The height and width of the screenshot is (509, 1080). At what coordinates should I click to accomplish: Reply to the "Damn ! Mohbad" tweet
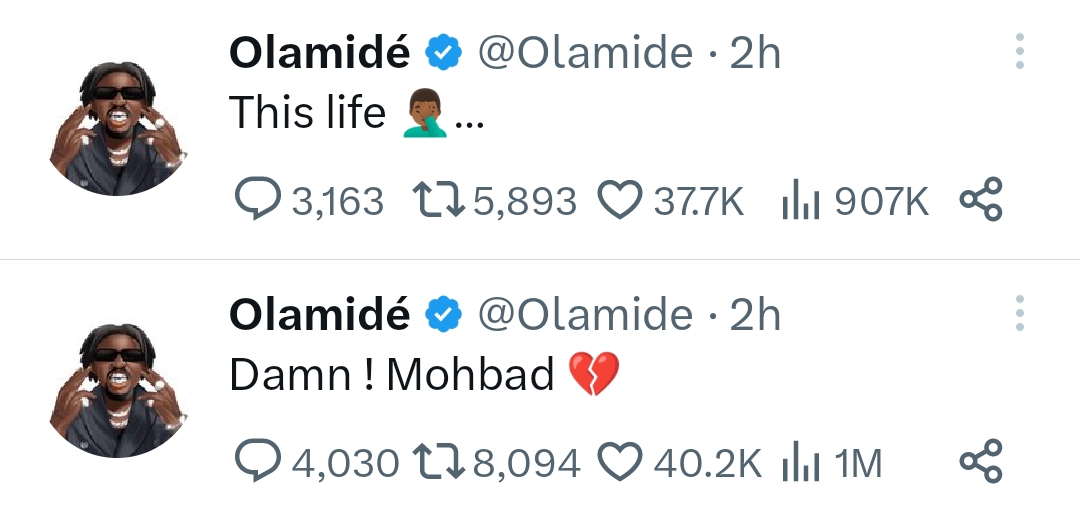[x=256, y=462]
